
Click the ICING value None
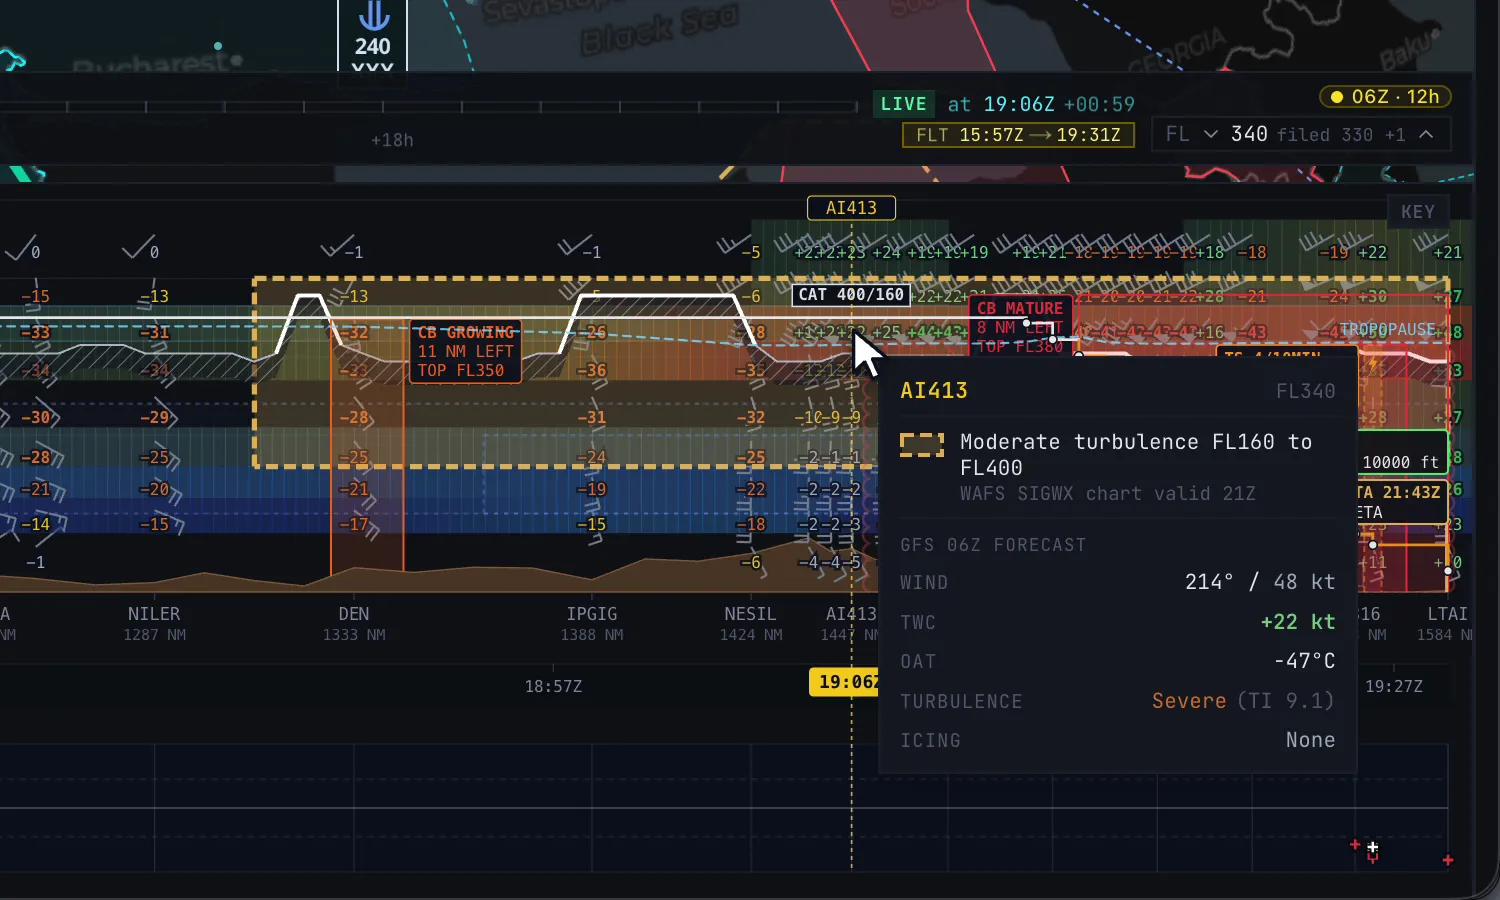click(1310, 740)
